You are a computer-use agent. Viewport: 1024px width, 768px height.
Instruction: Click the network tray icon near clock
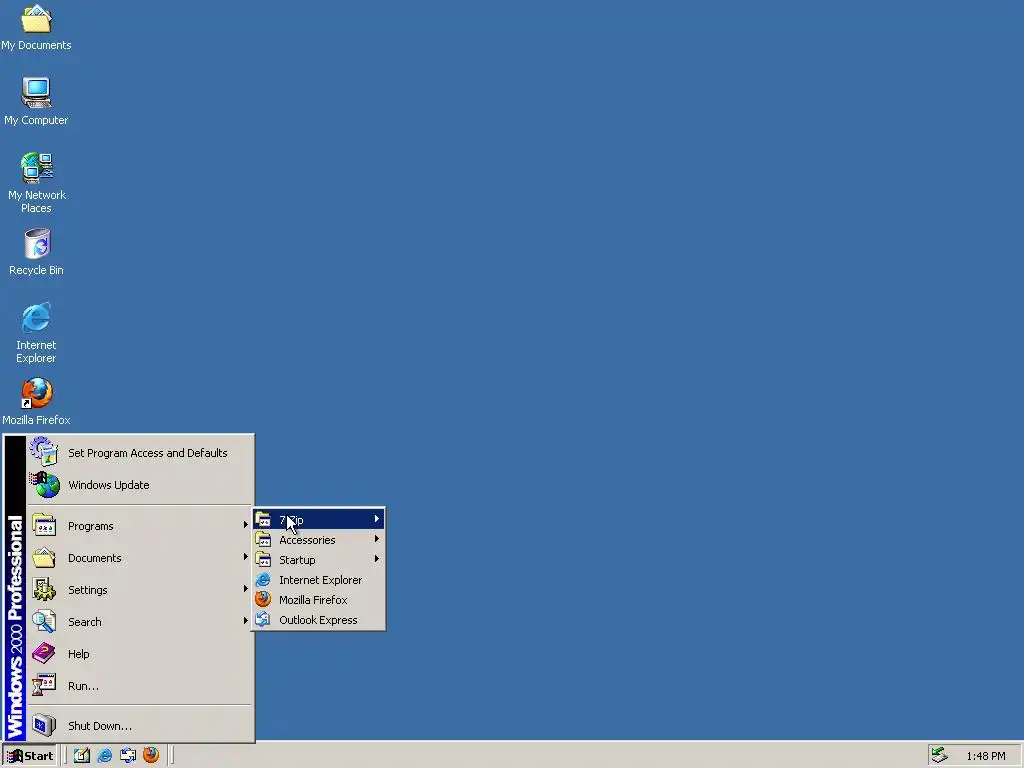(x=939, y=755)
